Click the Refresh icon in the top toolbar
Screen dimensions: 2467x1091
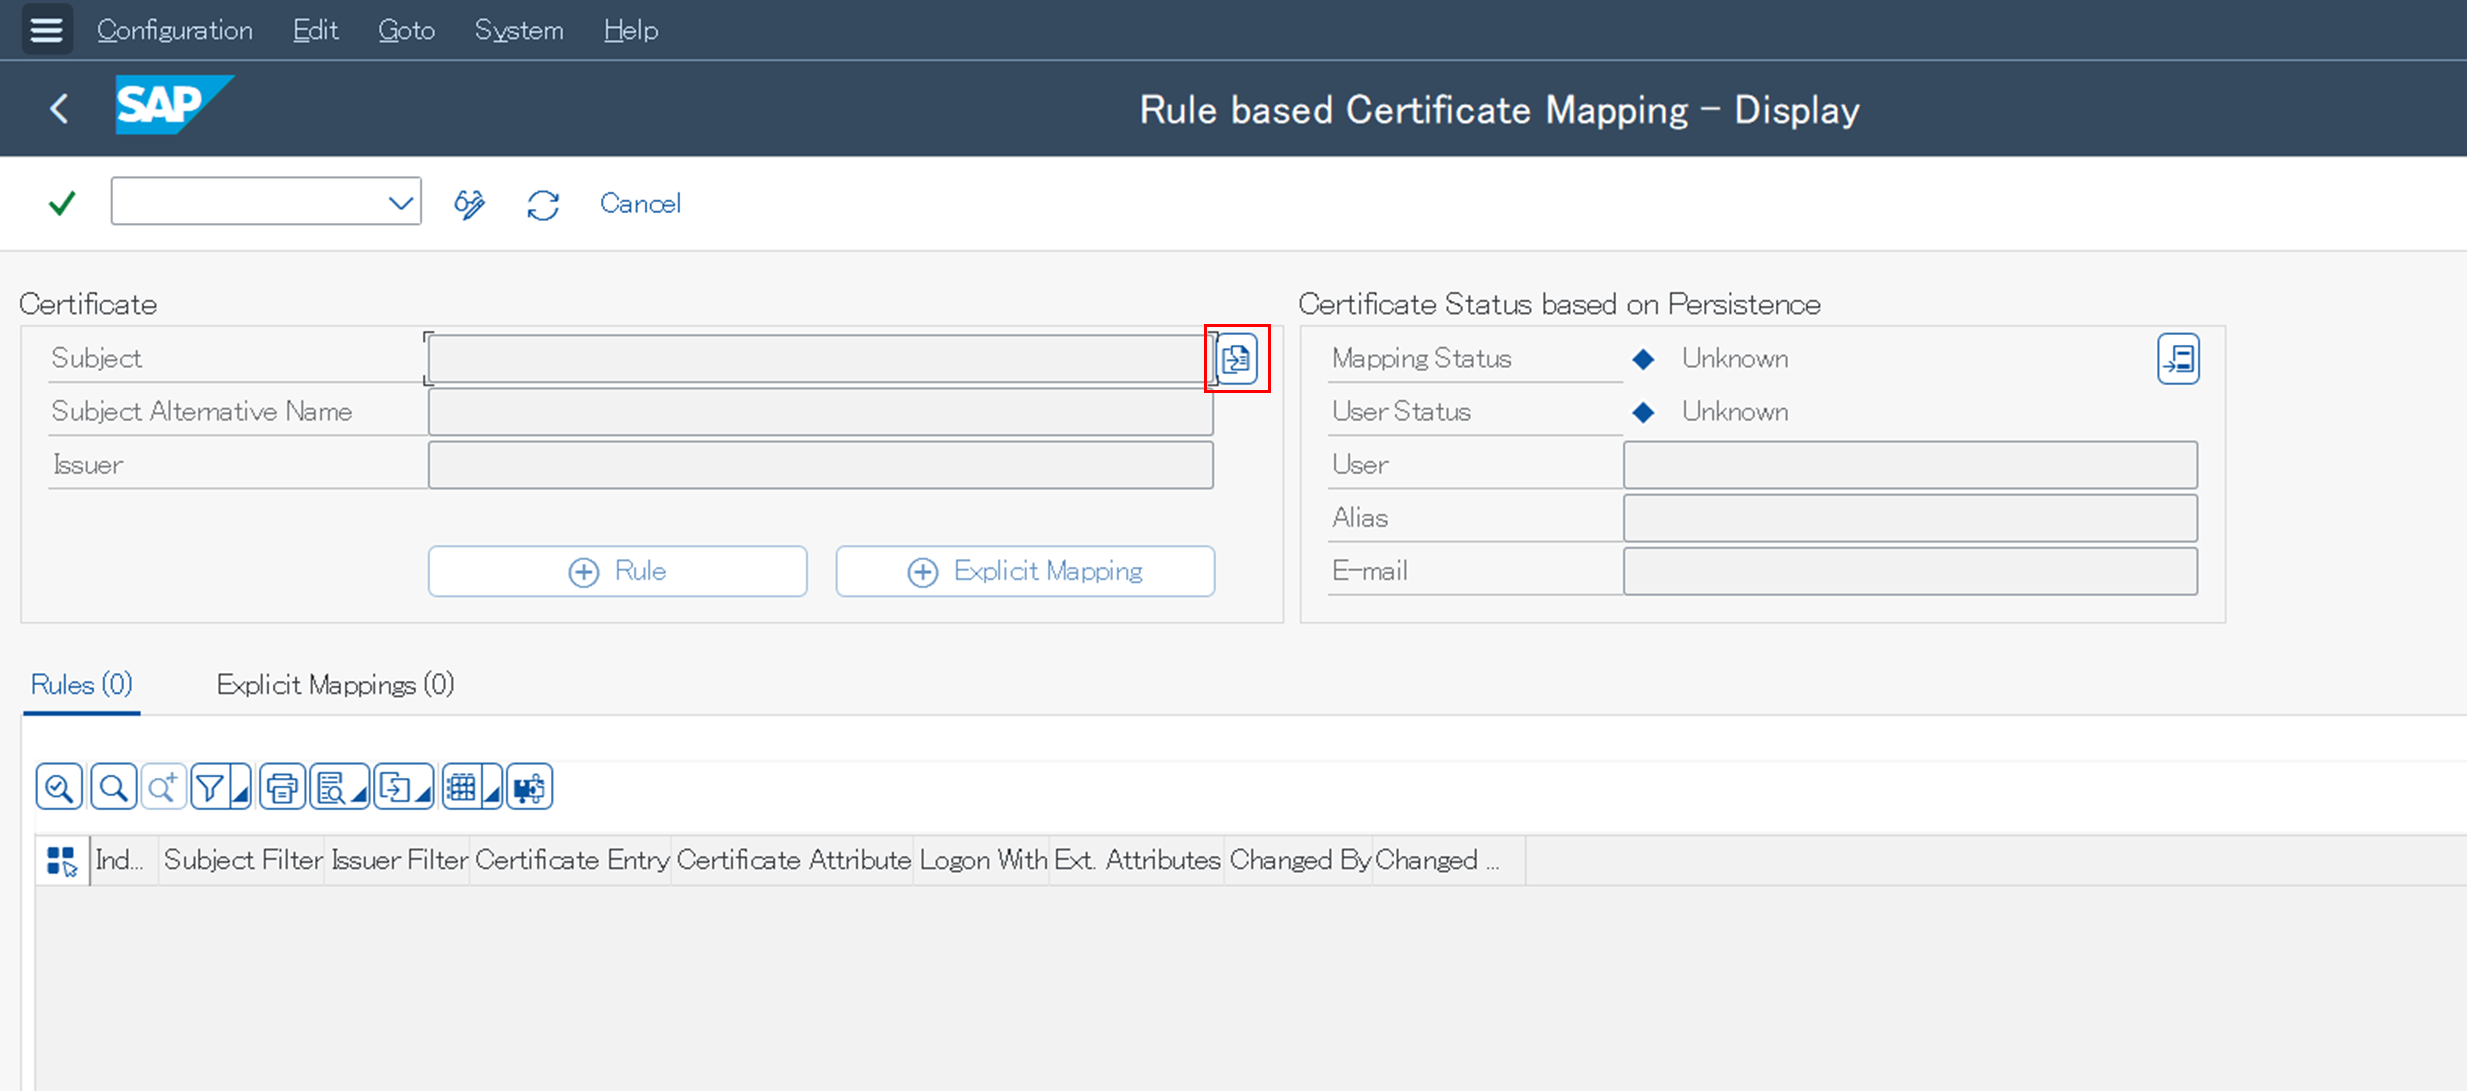[543, 204]
